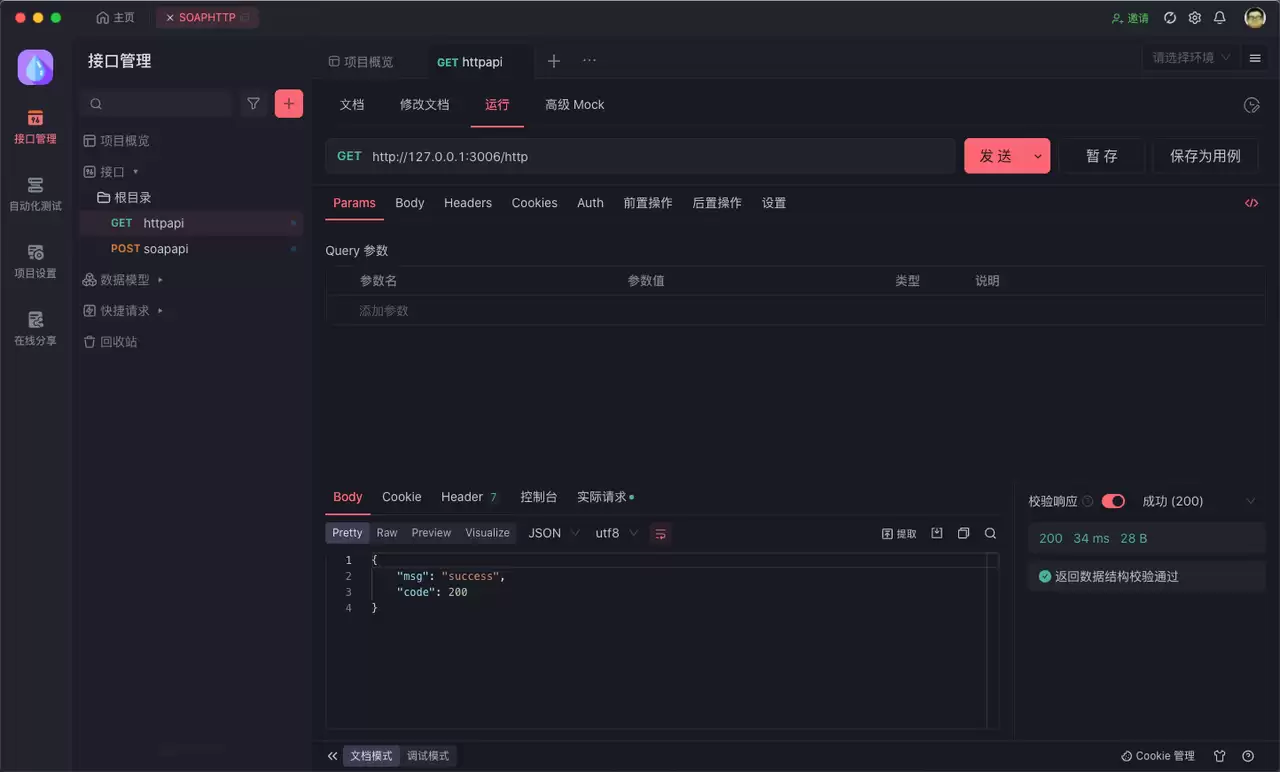1280x772 pixels.
Task: Open the filter icon beside the search box
Action: [x=254, y=103]
